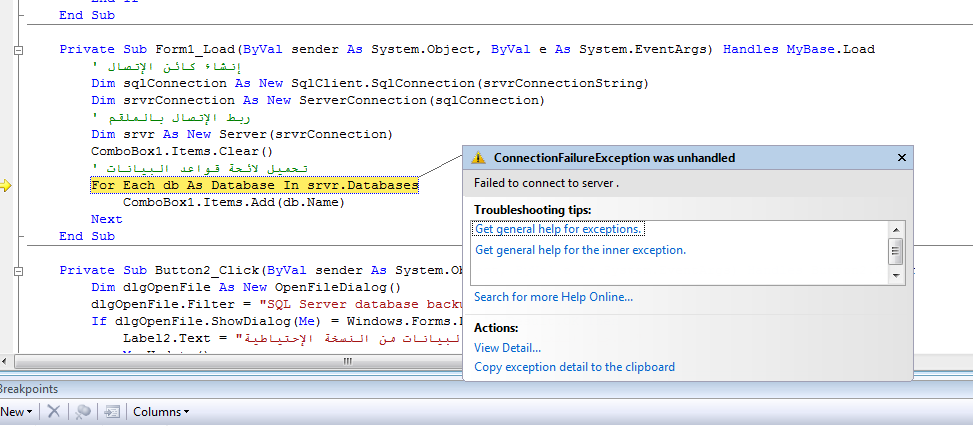This screenshot has height=426, width=975.
Task: Click the warning icon in exception dialog
Action: click(478, 158)
